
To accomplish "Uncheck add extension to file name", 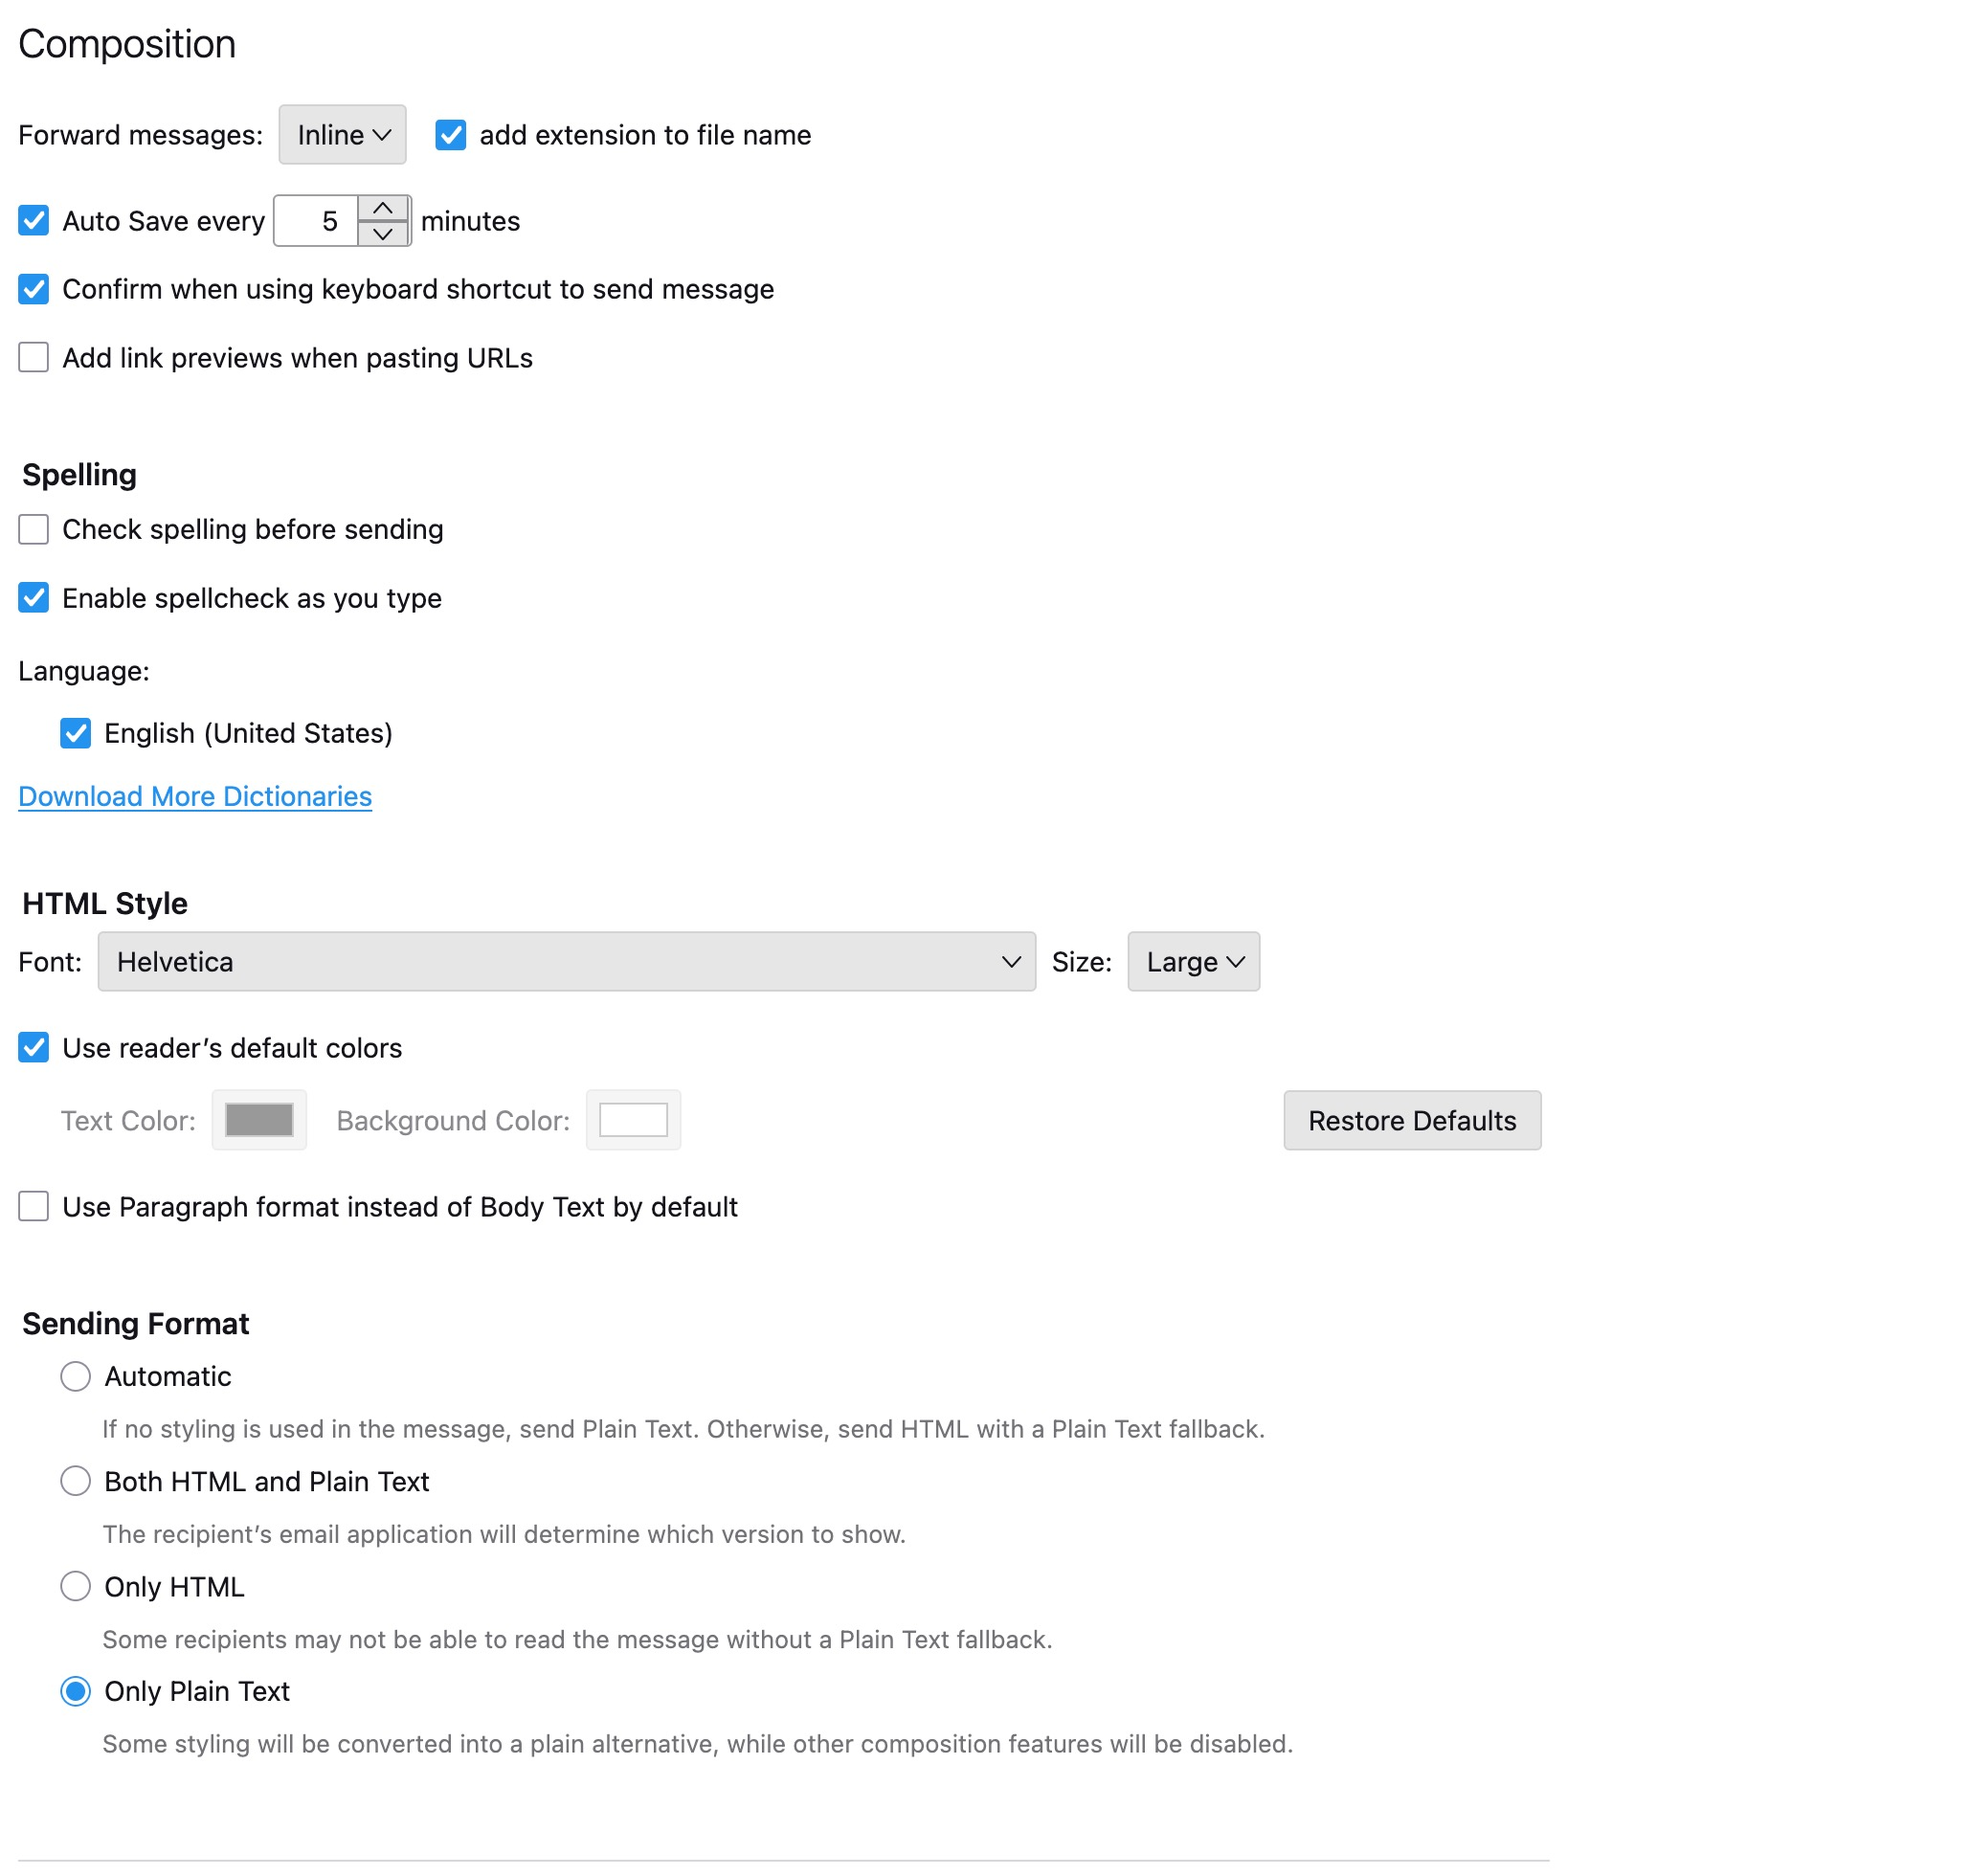I will point(451,135).
